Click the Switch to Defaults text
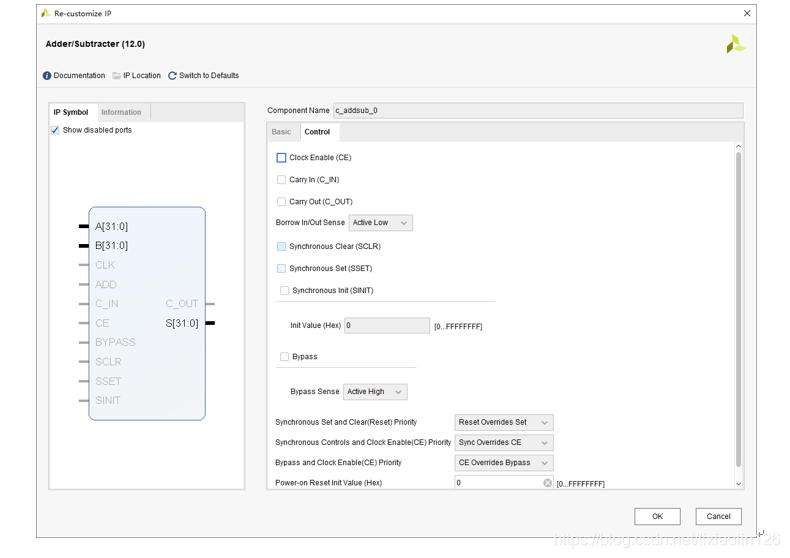Viewport: 790px width, 558px height. [x=209, y=76]
